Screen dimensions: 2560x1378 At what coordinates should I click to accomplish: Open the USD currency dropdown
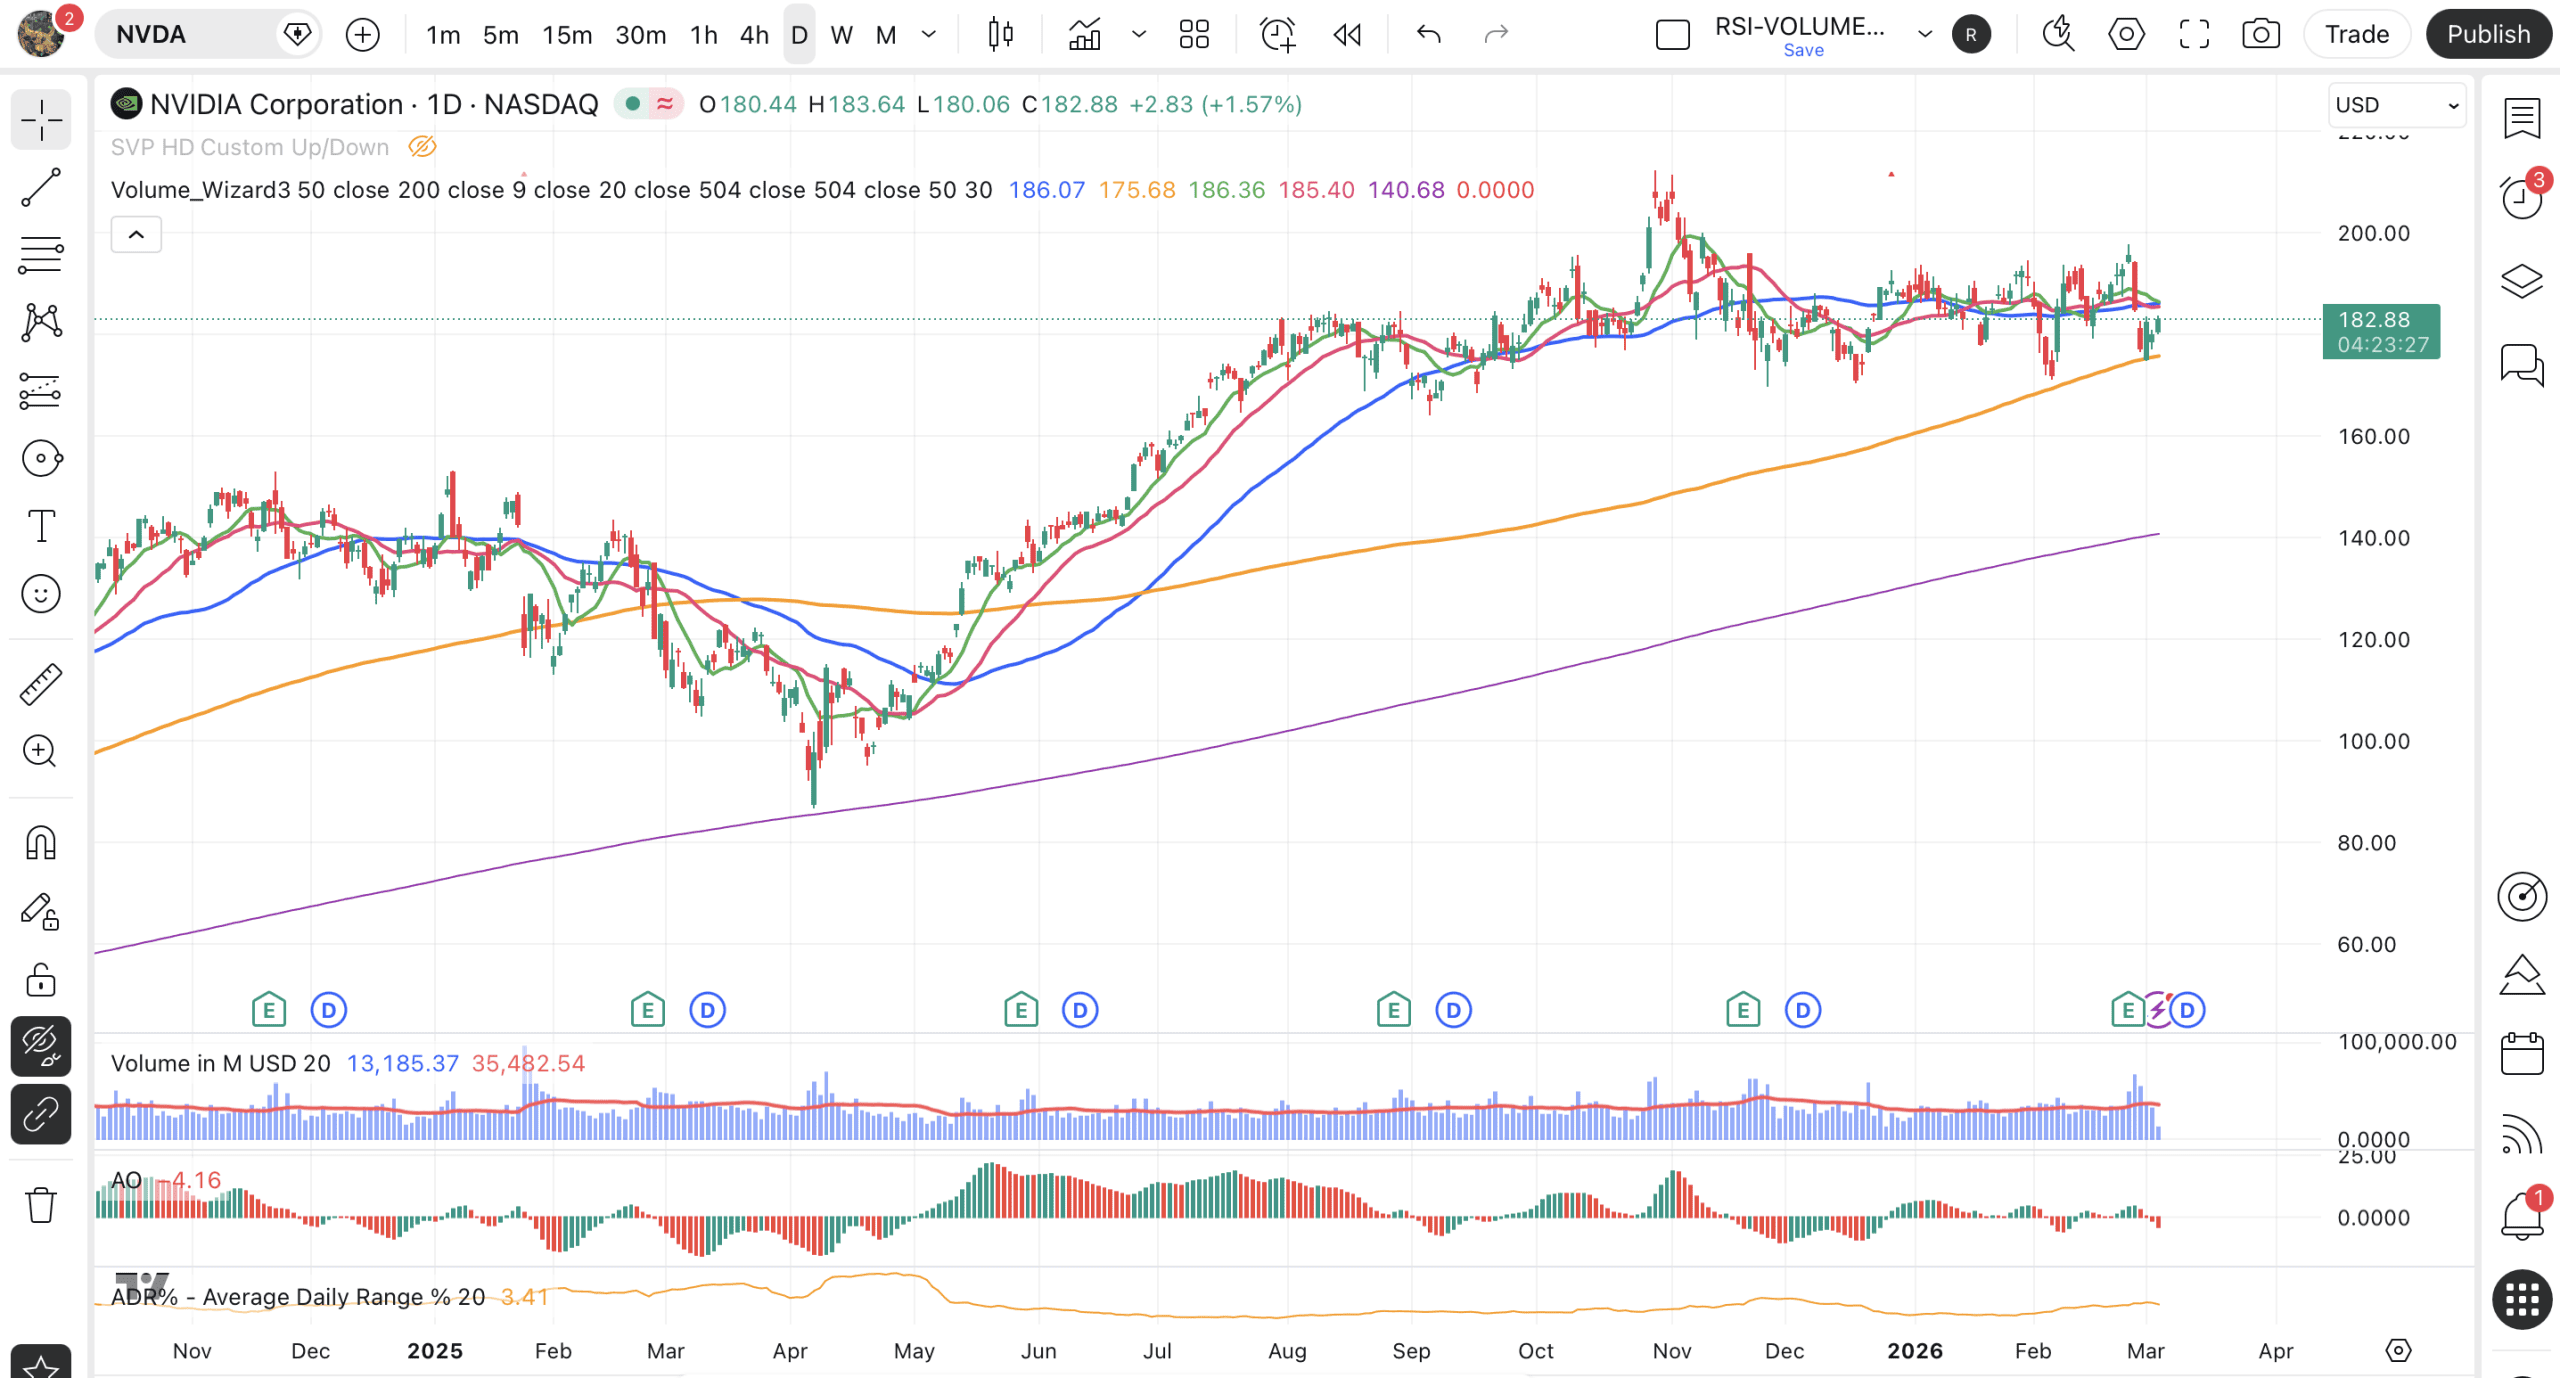tap(2396, 105)
